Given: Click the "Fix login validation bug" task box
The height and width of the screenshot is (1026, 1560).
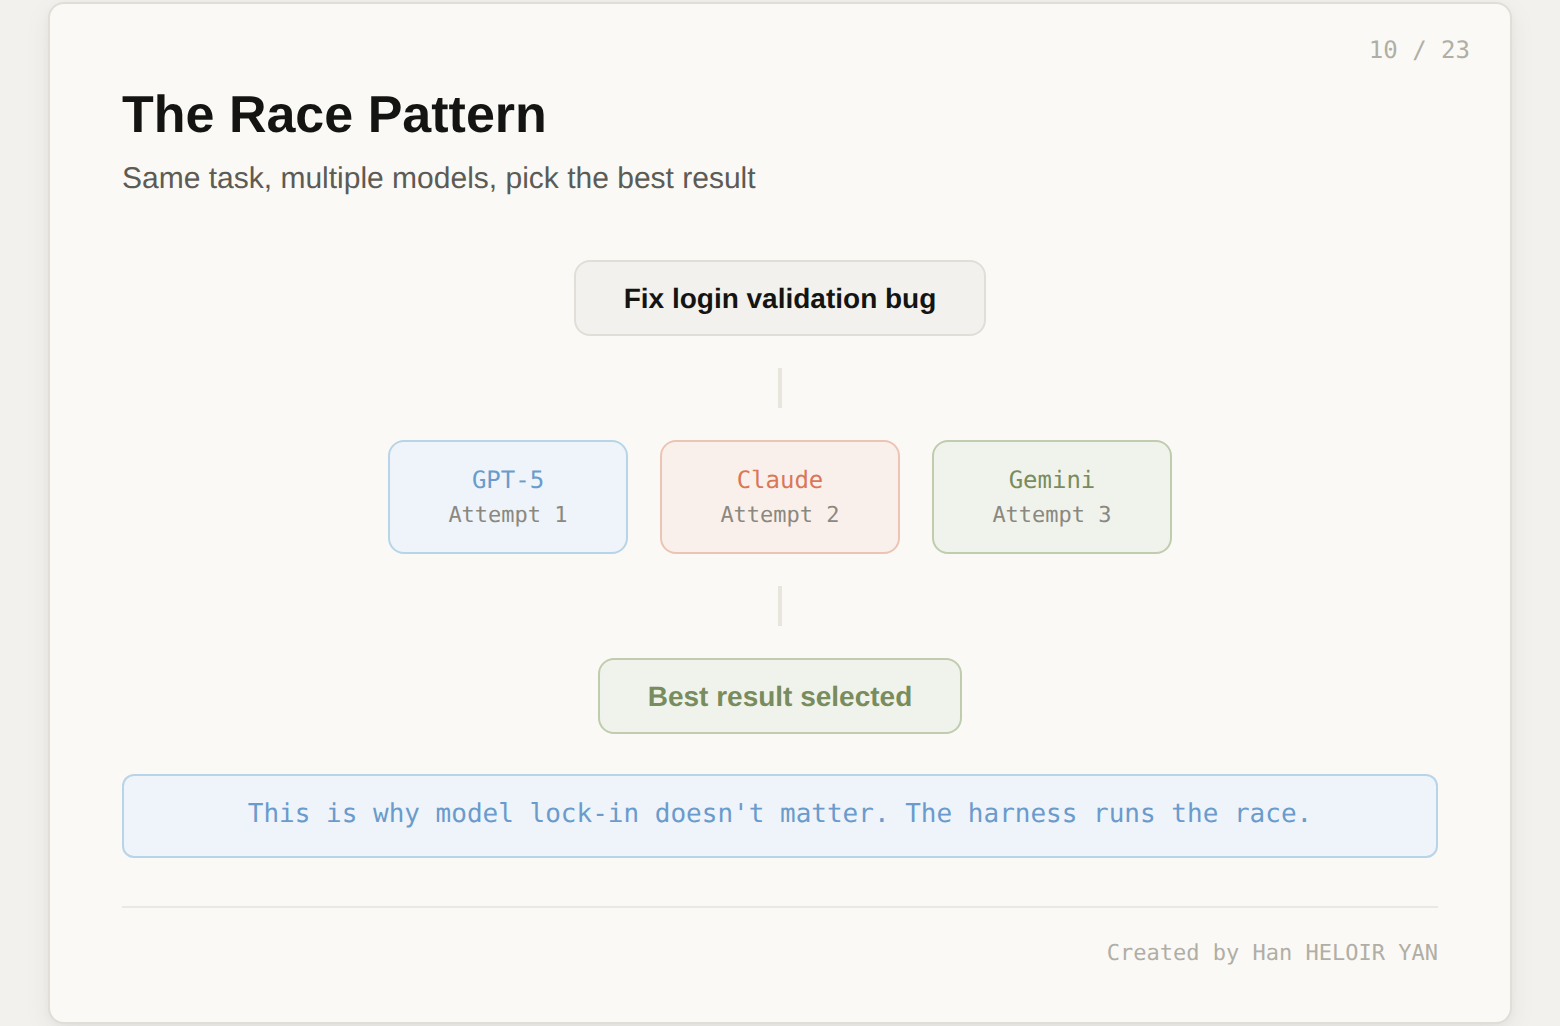Looking at the screenshot, I should (779, 299).
